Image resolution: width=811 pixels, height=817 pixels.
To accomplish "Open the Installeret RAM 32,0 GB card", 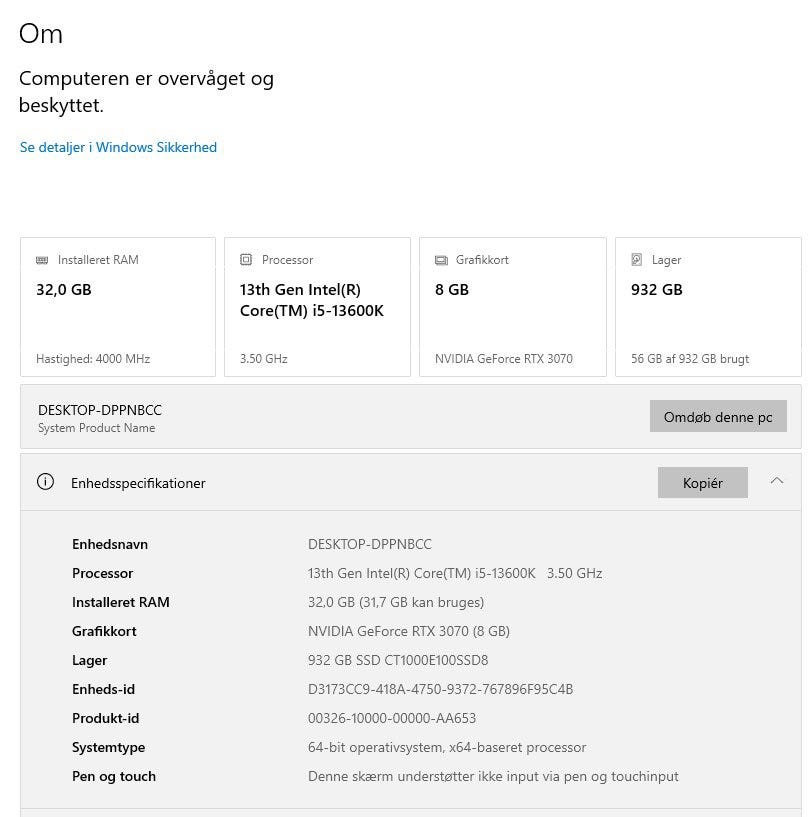I will pos(118,306).
